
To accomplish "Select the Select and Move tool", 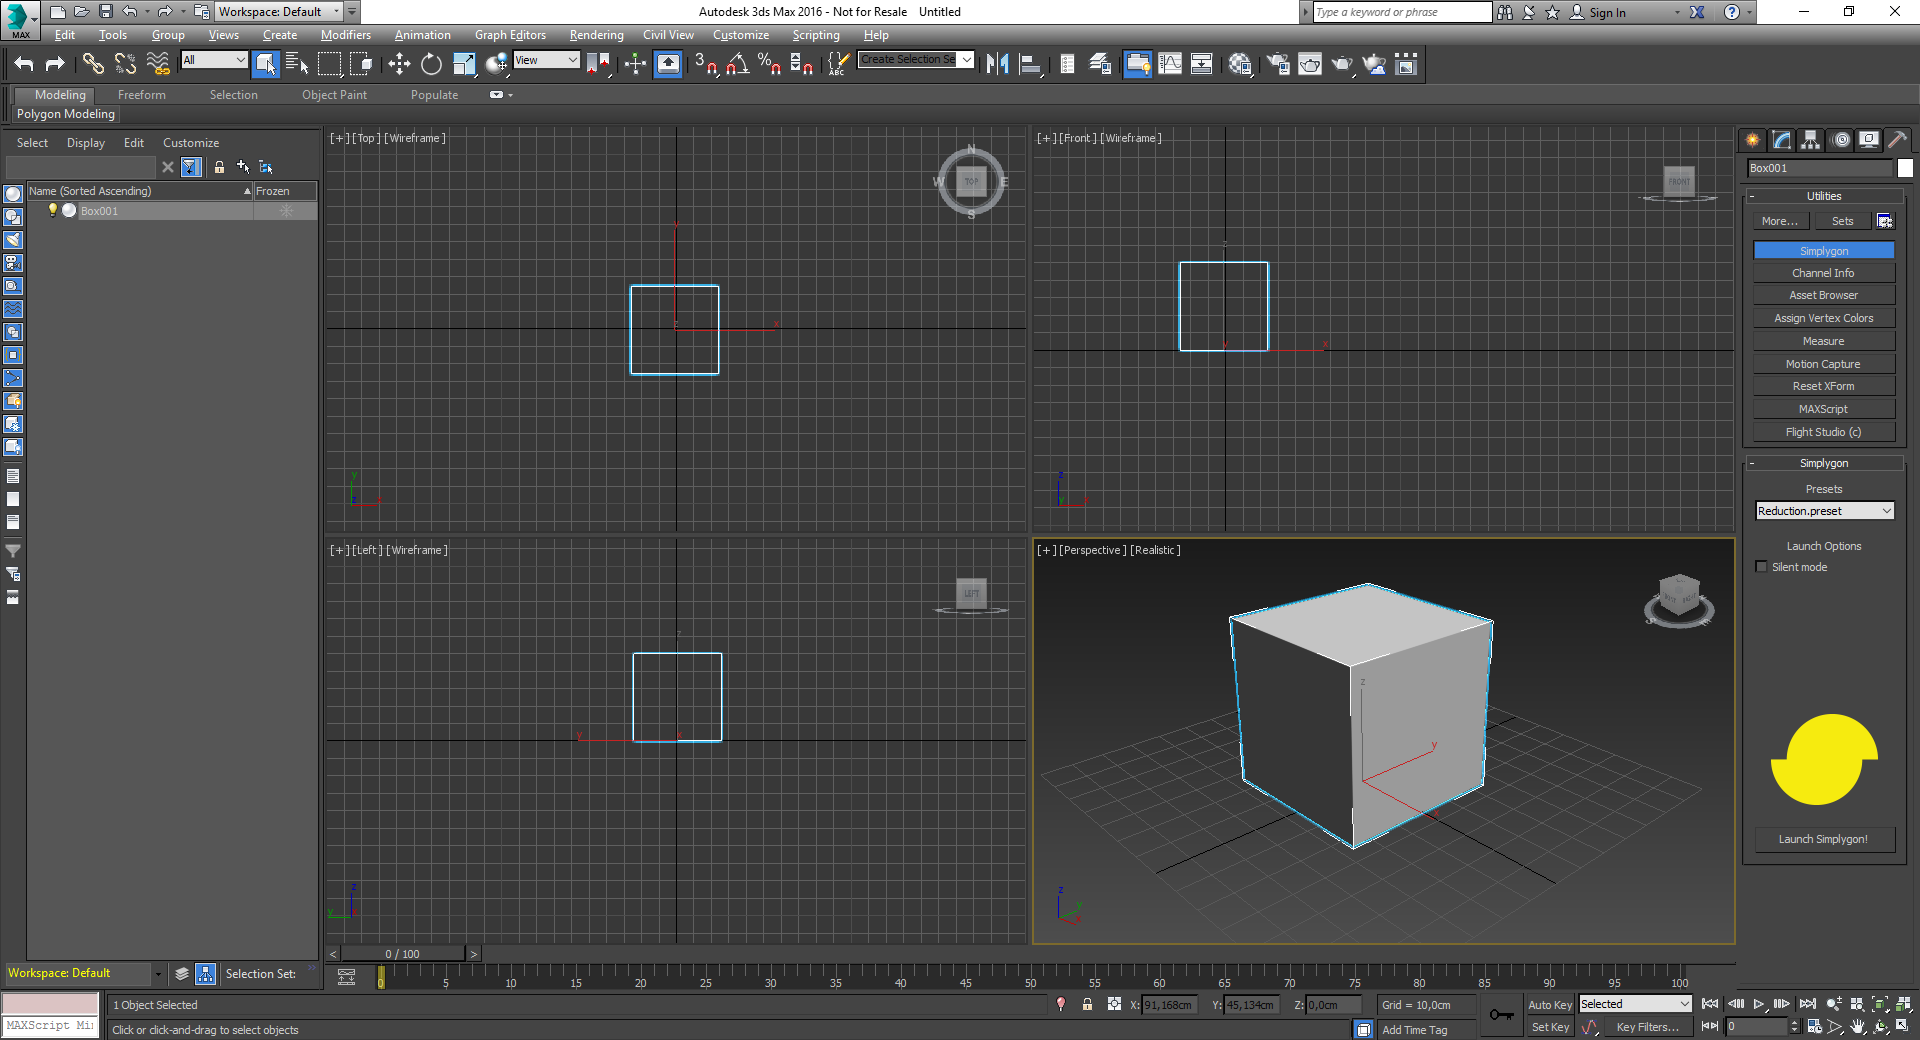I will tap(398, 63).
